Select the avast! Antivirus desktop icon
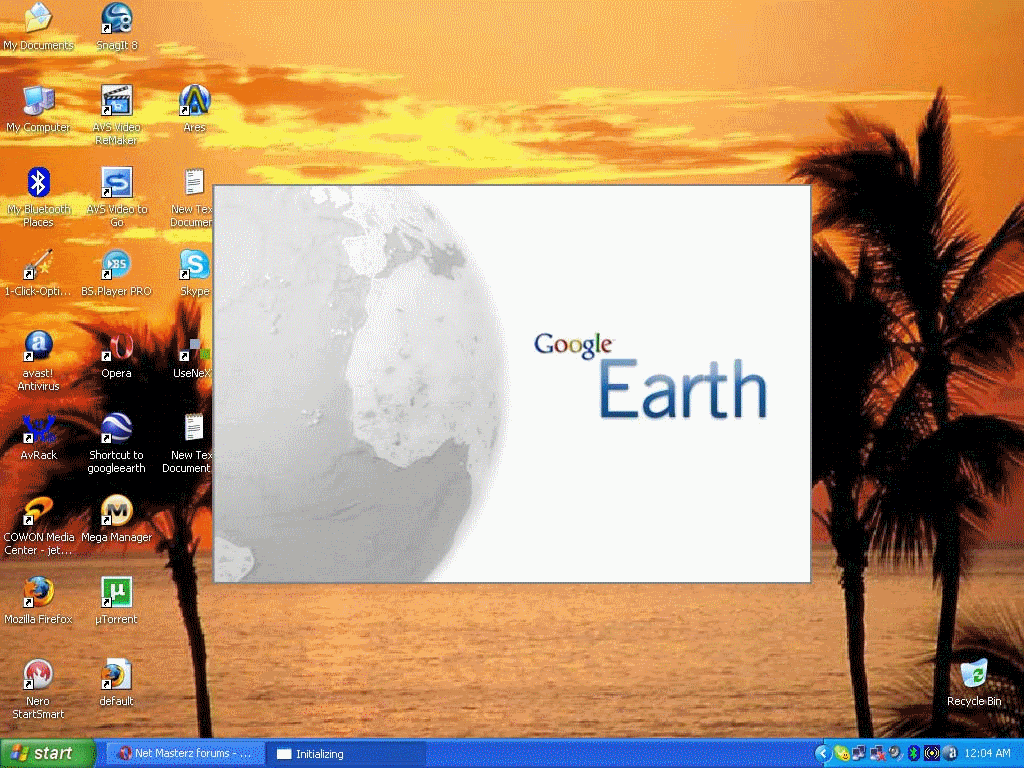The height and width of the screenshot is (768, 1024). (x=38, y=347)
